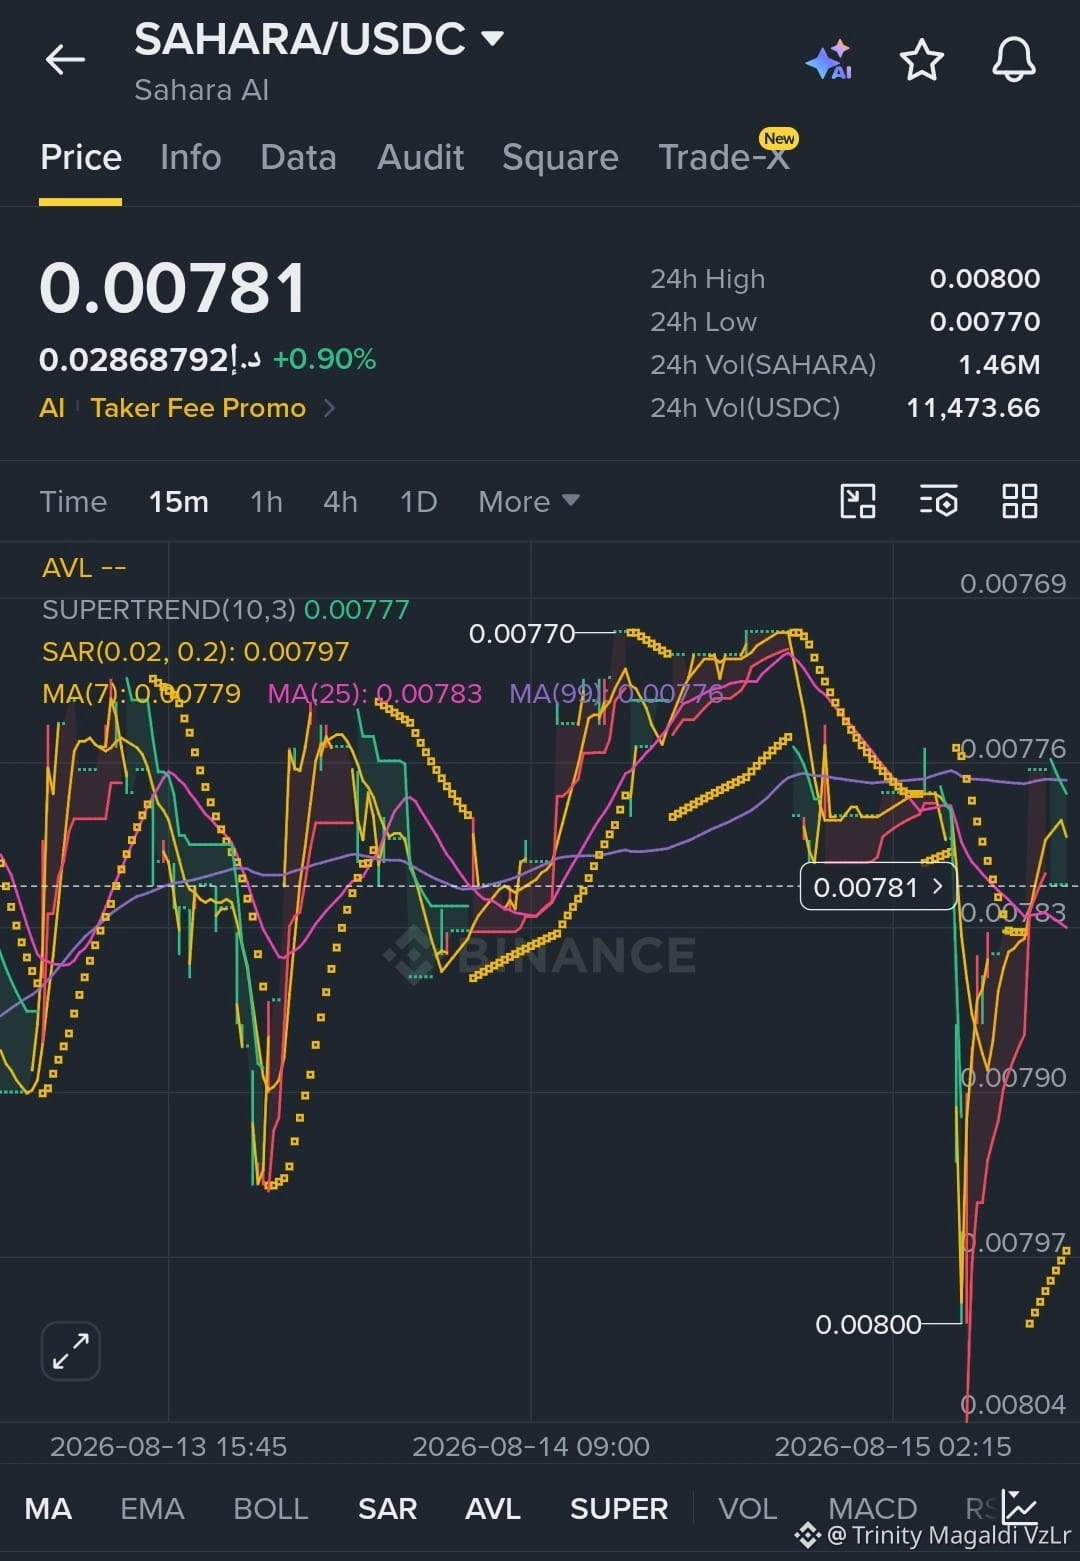
Task: Tap the chart drawing tools icon
Action: pyautogui.click(x=858, y=501)
